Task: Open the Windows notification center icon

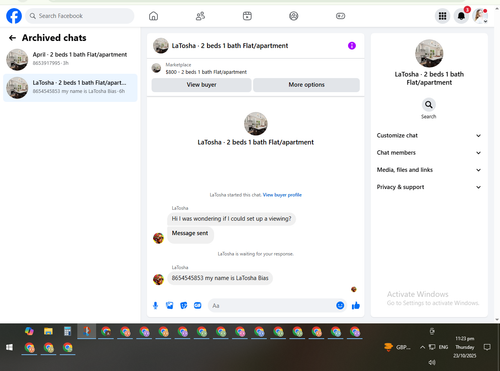Action: coord(487,347)
